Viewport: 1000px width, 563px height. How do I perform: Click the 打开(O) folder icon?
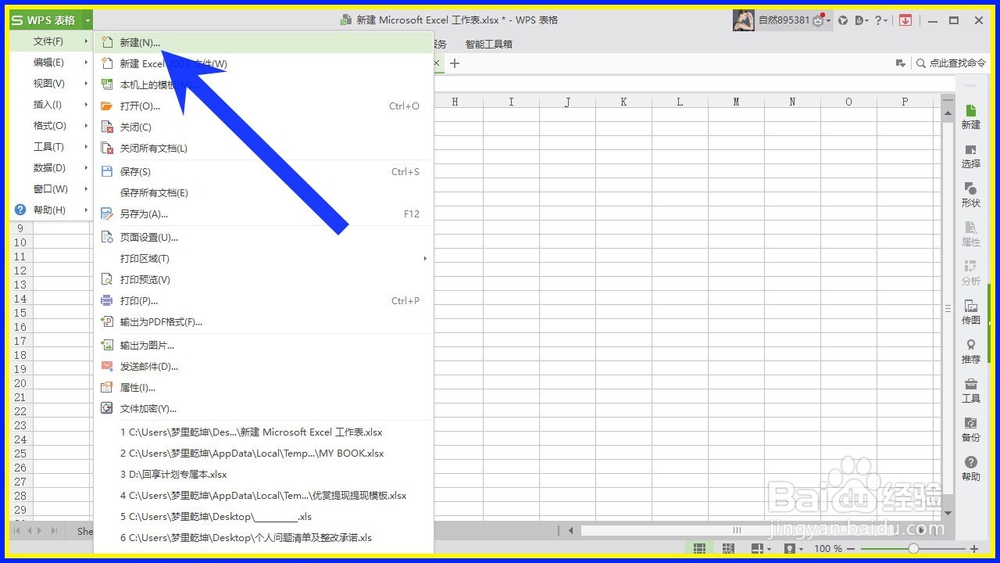107,106
